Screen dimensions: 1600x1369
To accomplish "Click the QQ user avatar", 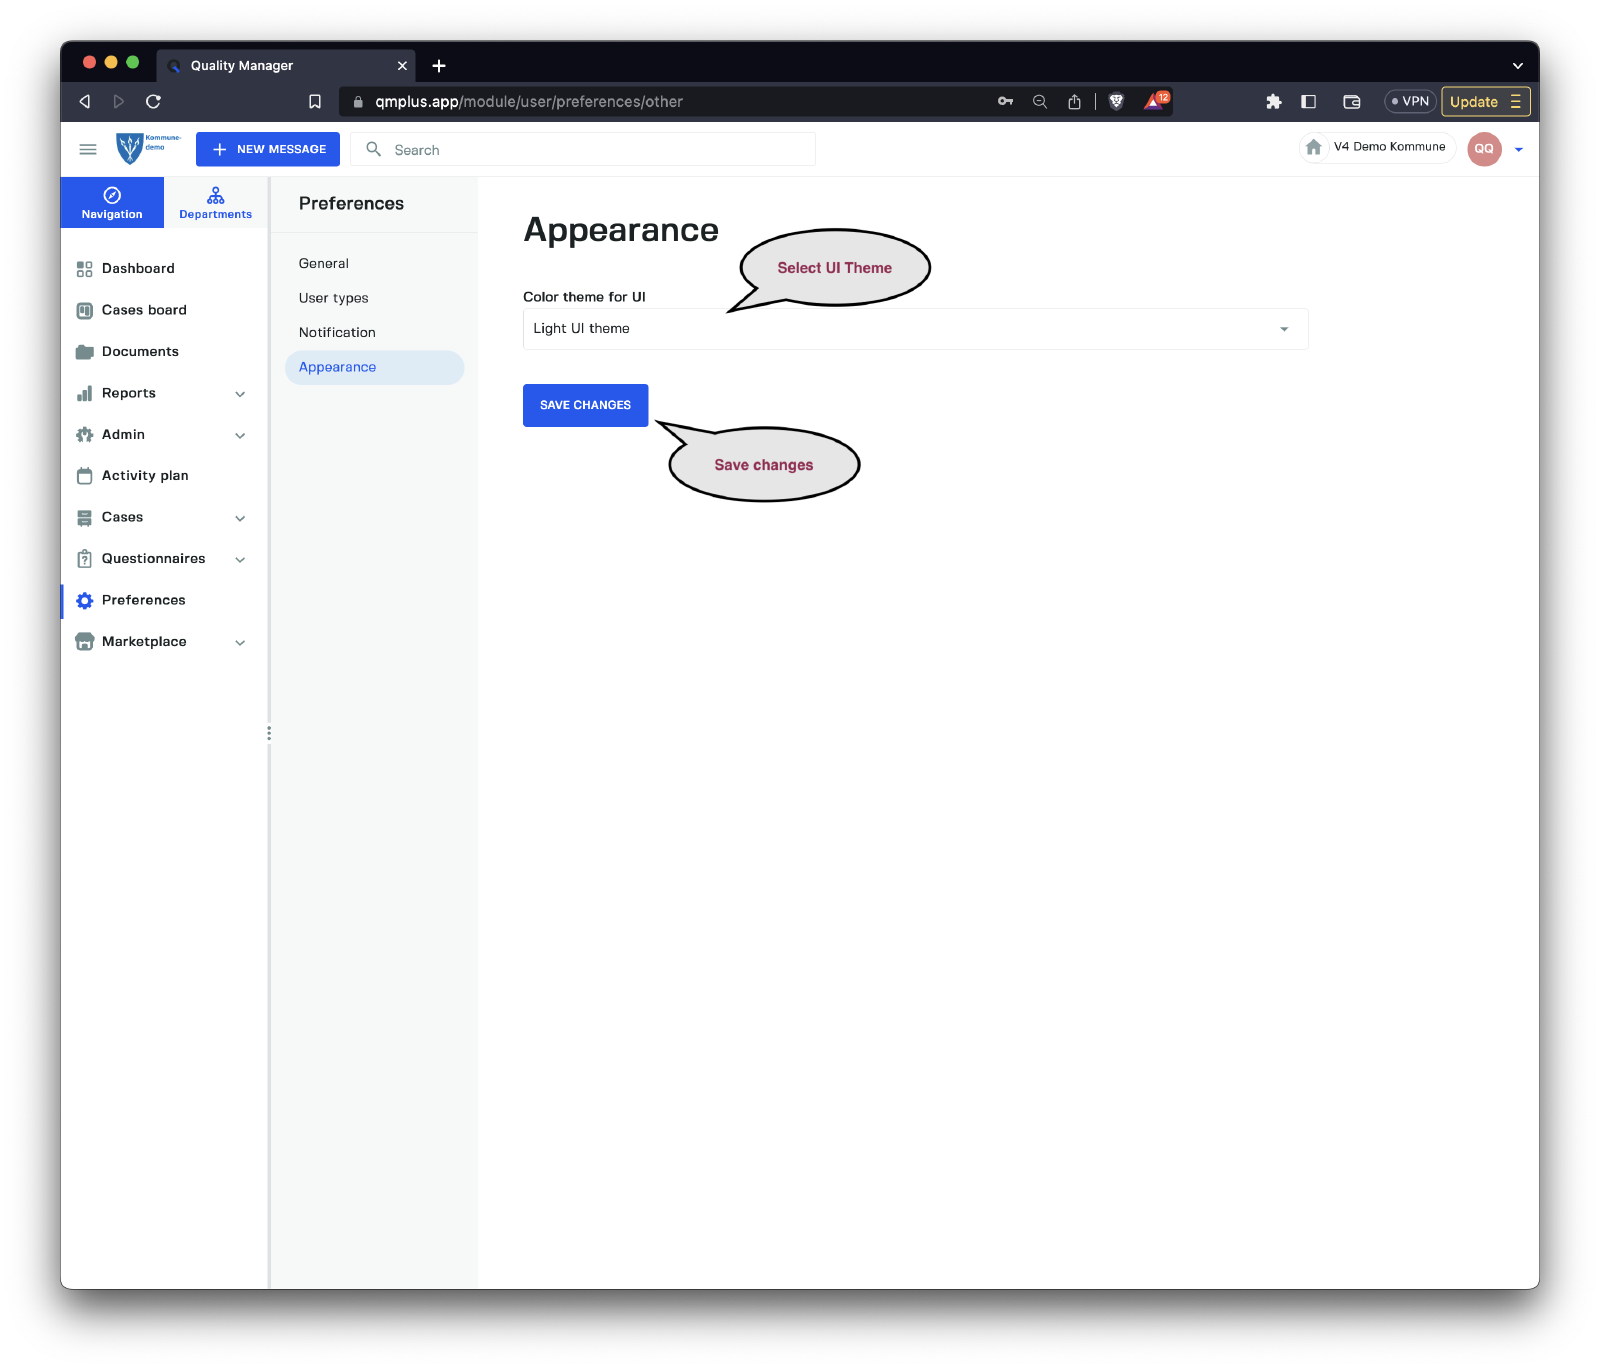I will coord(1484,149).
